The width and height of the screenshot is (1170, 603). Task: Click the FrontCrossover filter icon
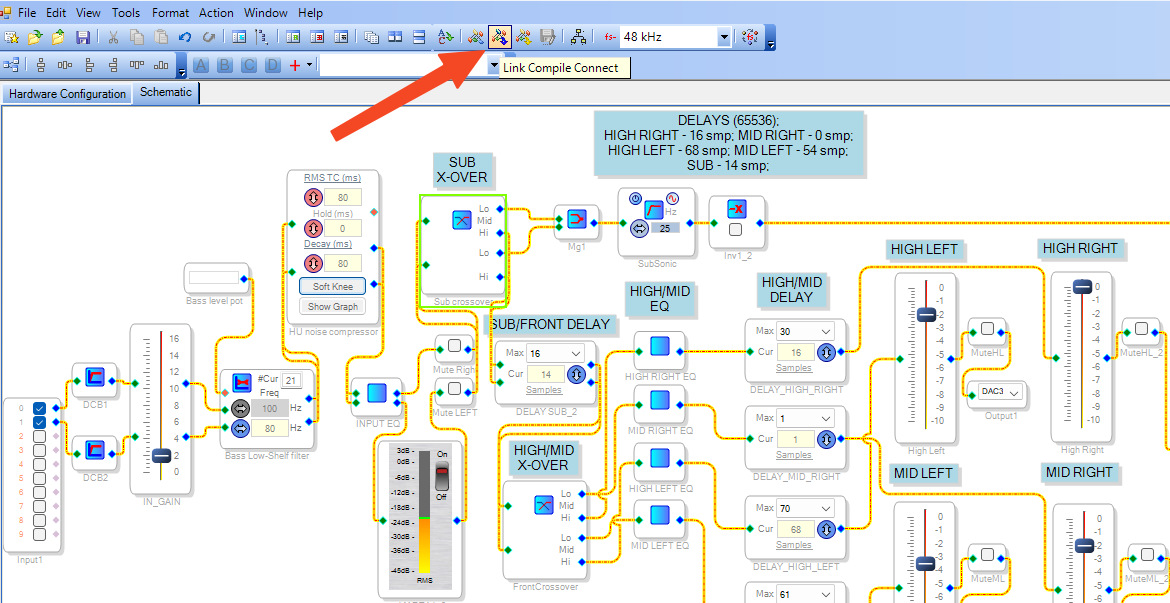(x=544, y=505)
